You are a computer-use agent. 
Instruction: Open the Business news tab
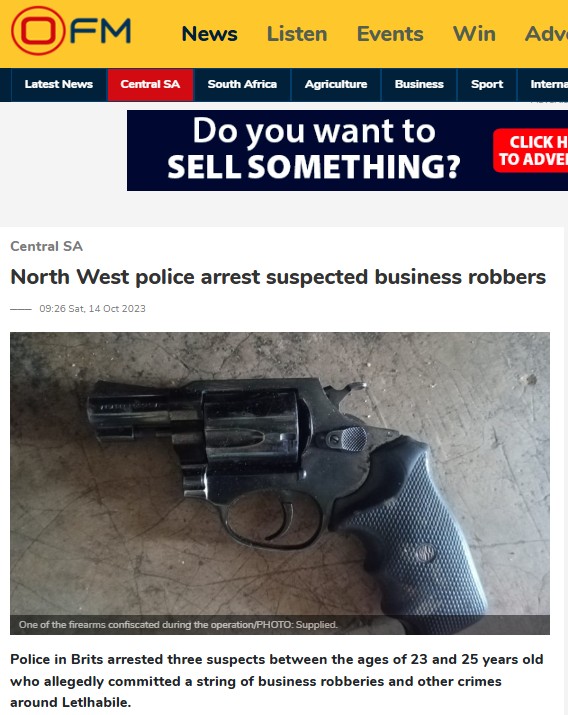point(419,84)
